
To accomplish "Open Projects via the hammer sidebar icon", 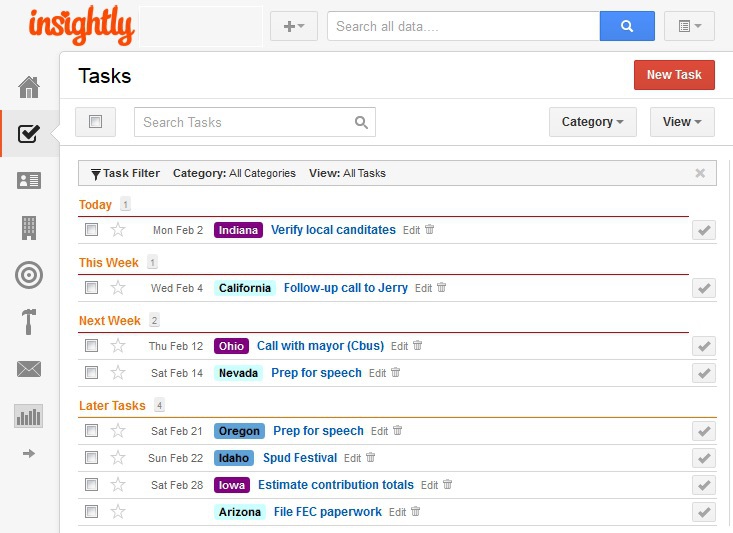I will 29,322.
